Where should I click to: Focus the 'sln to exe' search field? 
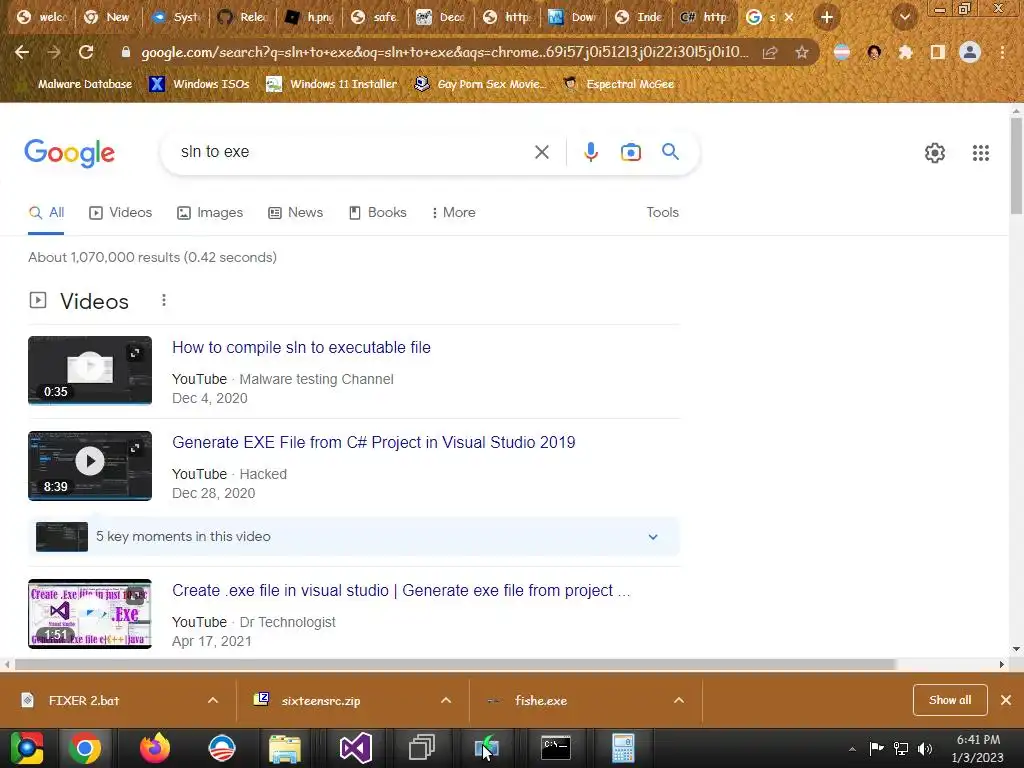point(353,152)
